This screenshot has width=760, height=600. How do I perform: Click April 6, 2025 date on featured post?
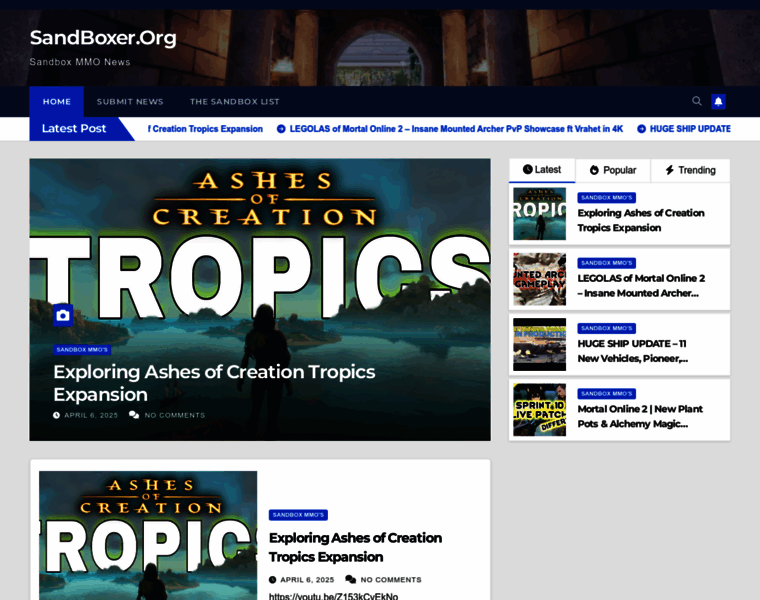(x=91, y=415)
